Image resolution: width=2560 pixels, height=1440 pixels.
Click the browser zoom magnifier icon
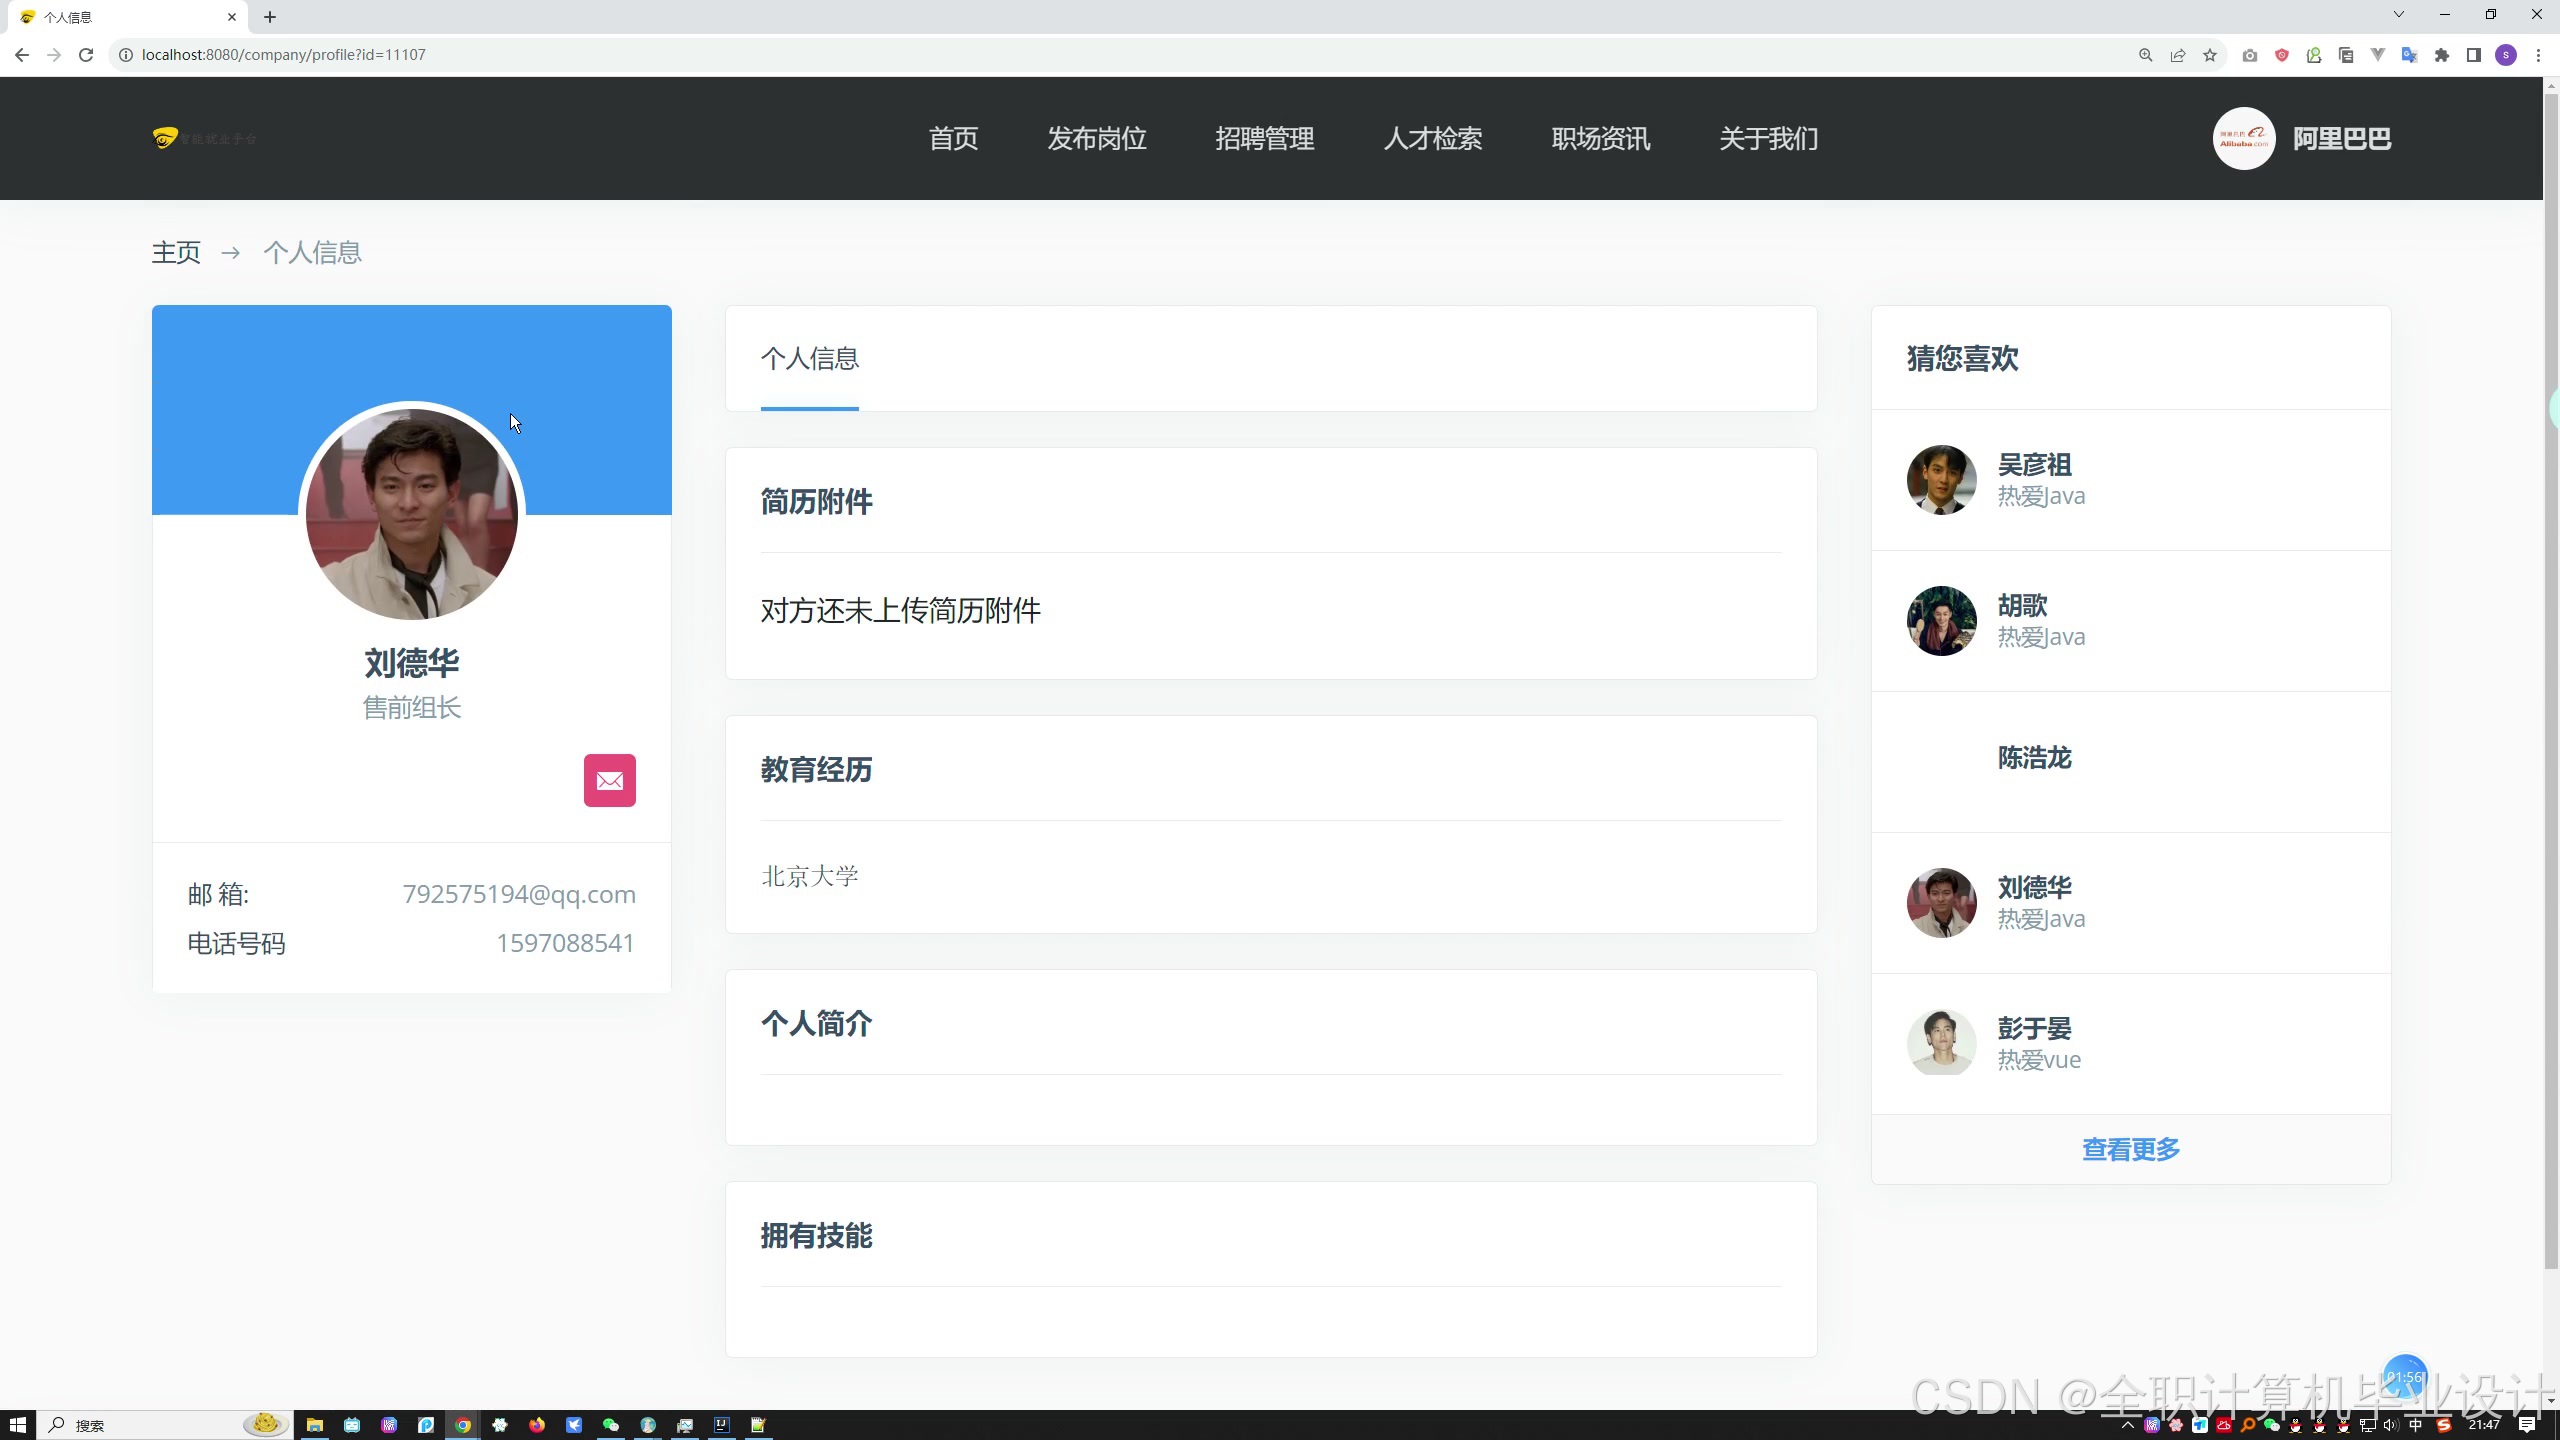click(2145, 55)
